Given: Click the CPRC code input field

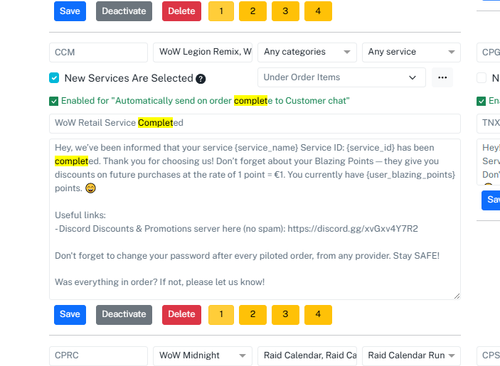Looking at the screenshot, I should 98,356.
